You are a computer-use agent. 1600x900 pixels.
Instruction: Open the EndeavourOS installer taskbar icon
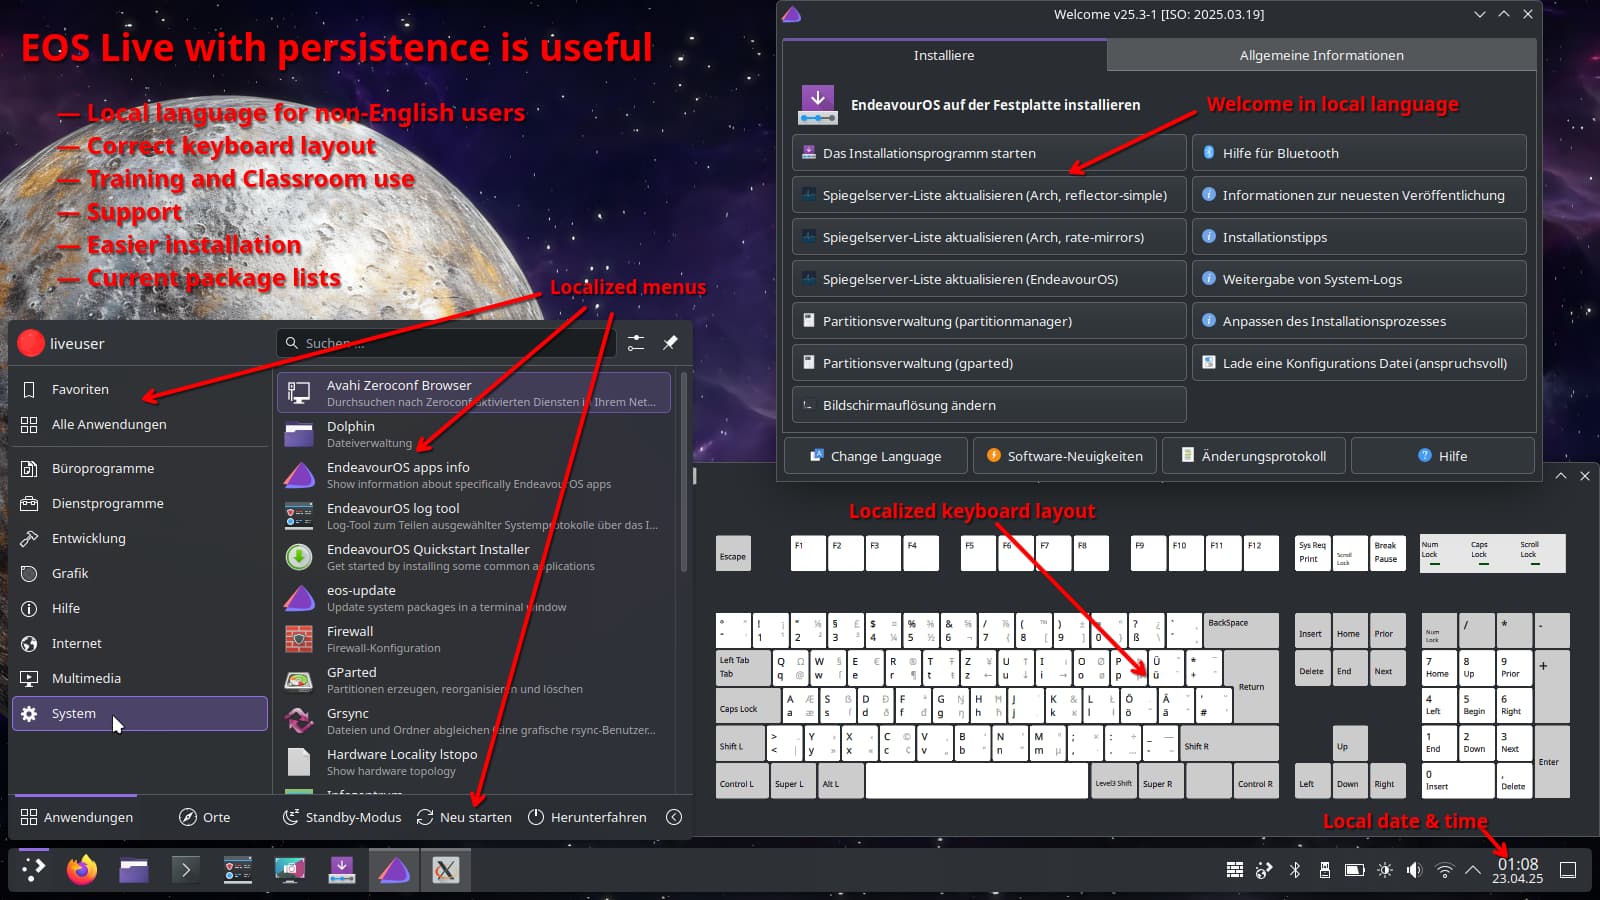(x=342, y=870)
